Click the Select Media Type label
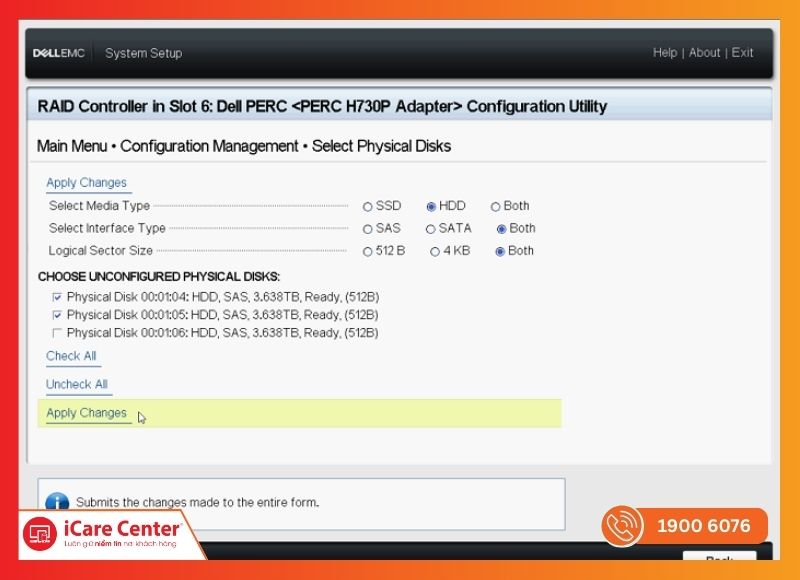The height and width of the screenshot is (580, 800). [x=99, y=206]
